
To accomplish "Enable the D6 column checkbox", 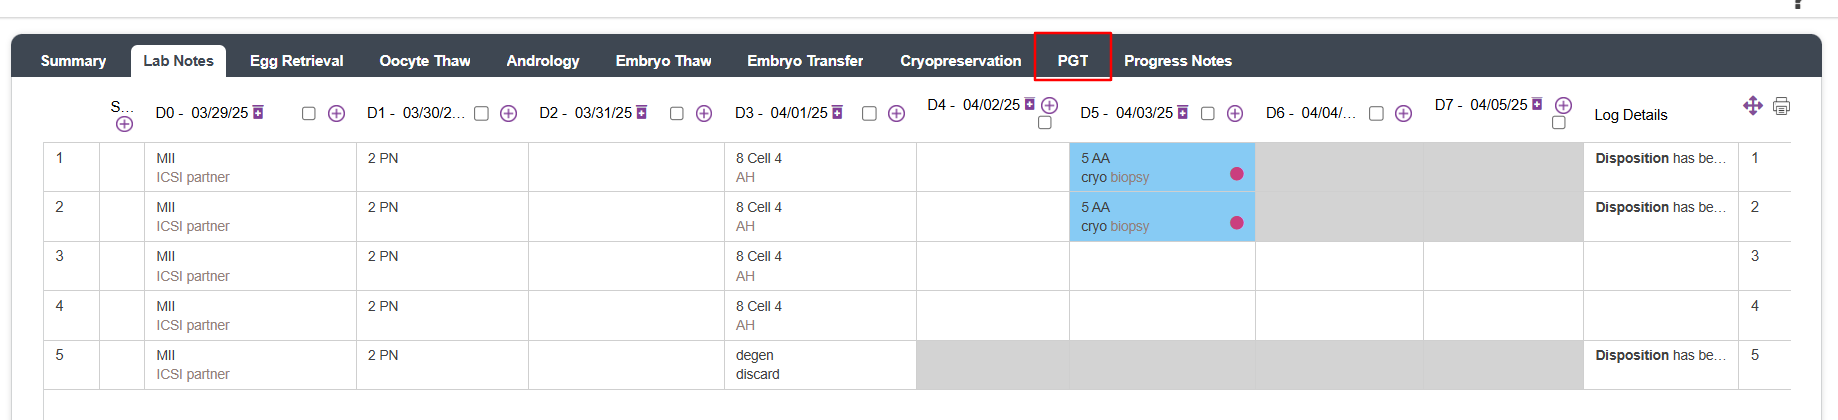I will tap(1376, 114).
